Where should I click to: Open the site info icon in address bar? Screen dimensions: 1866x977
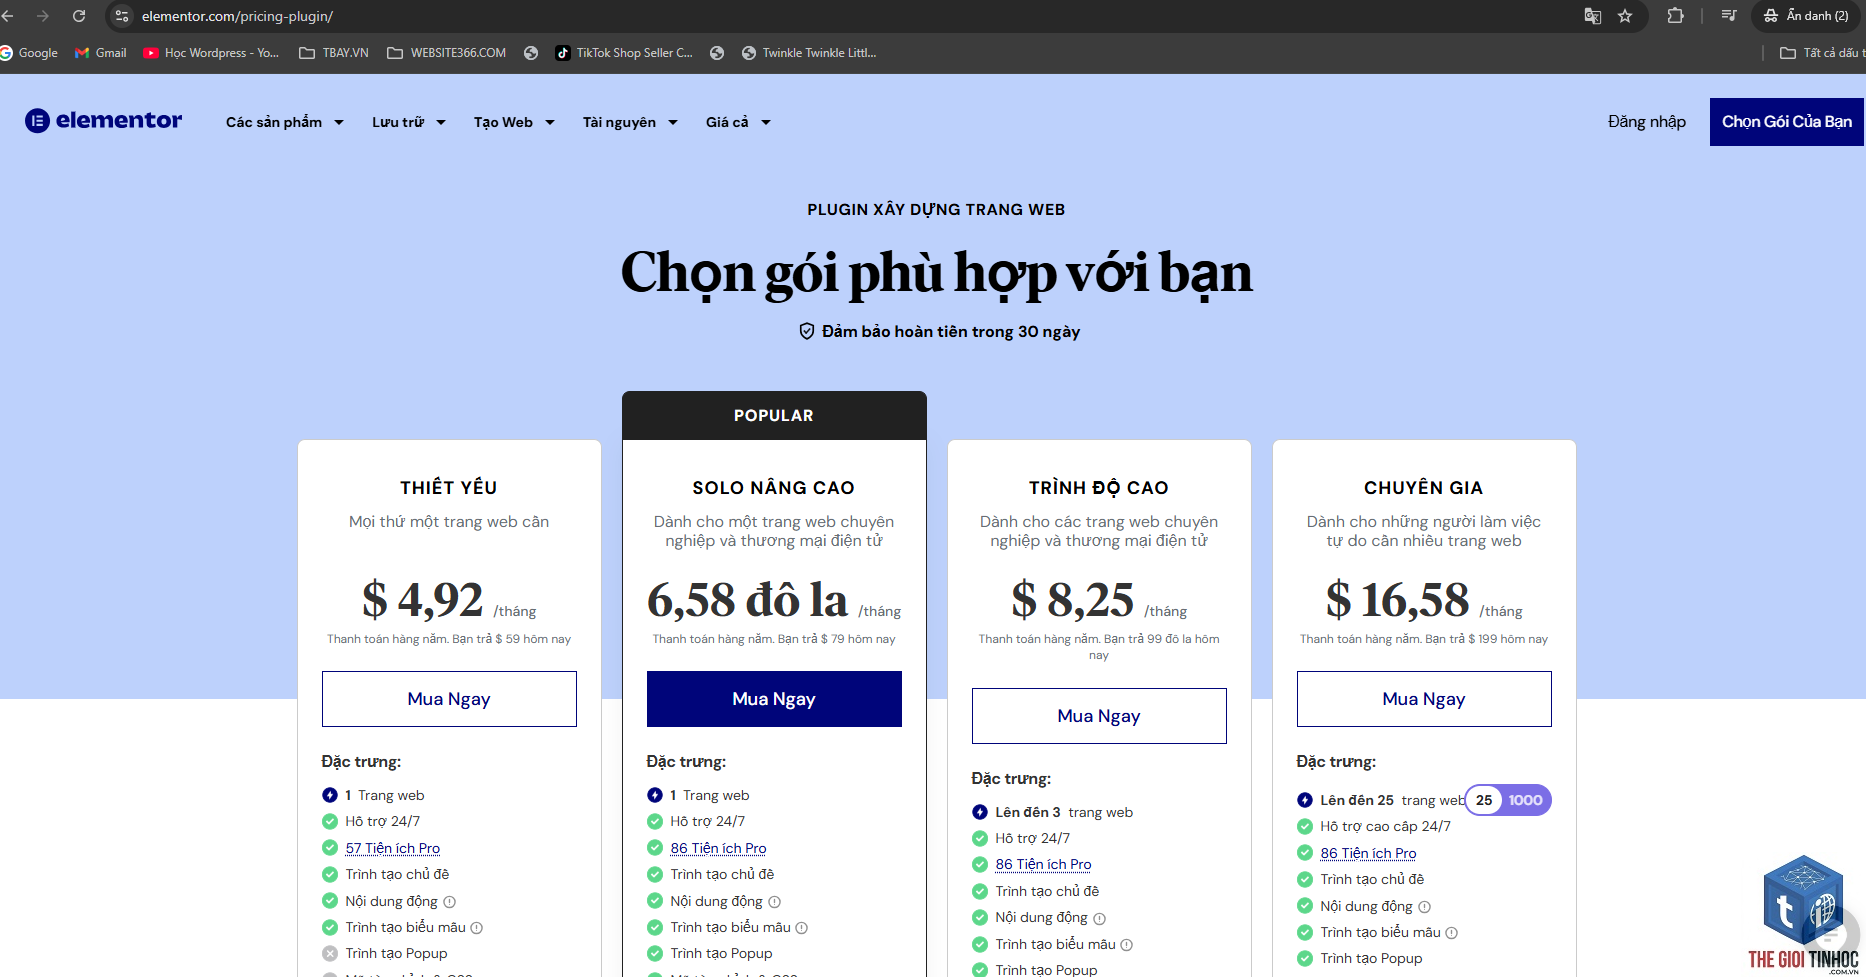click(x=122, y=16)
